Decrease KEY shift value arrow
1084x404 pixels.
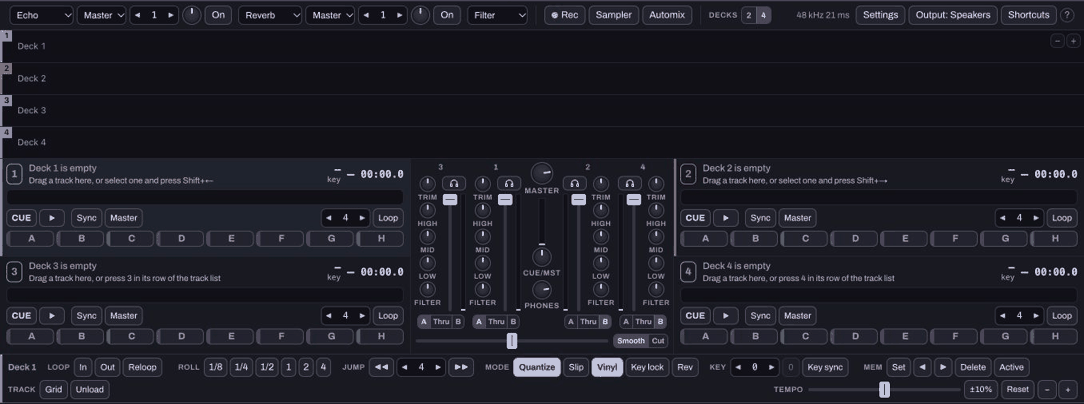738,367
